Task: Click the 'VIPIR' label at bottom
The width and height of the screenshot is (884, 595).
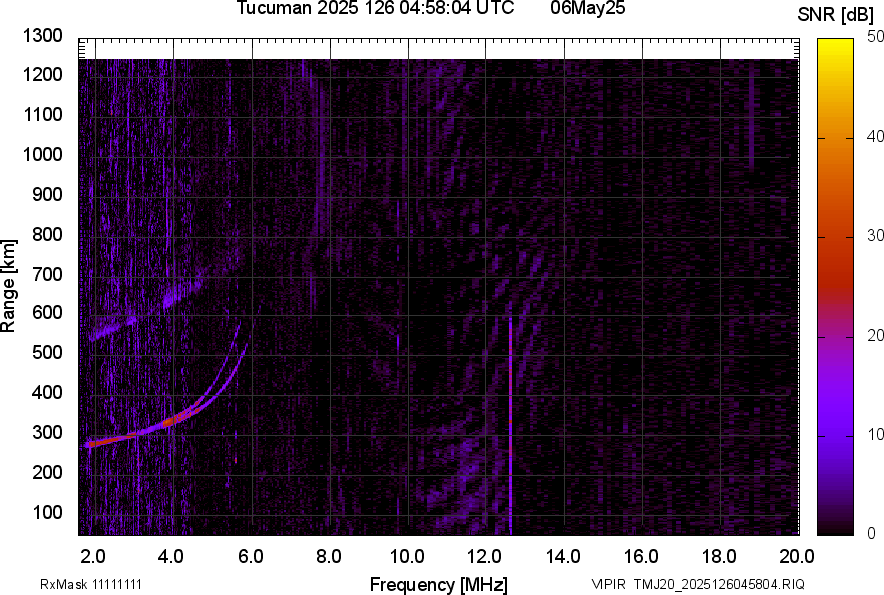Action: point(608,584)
